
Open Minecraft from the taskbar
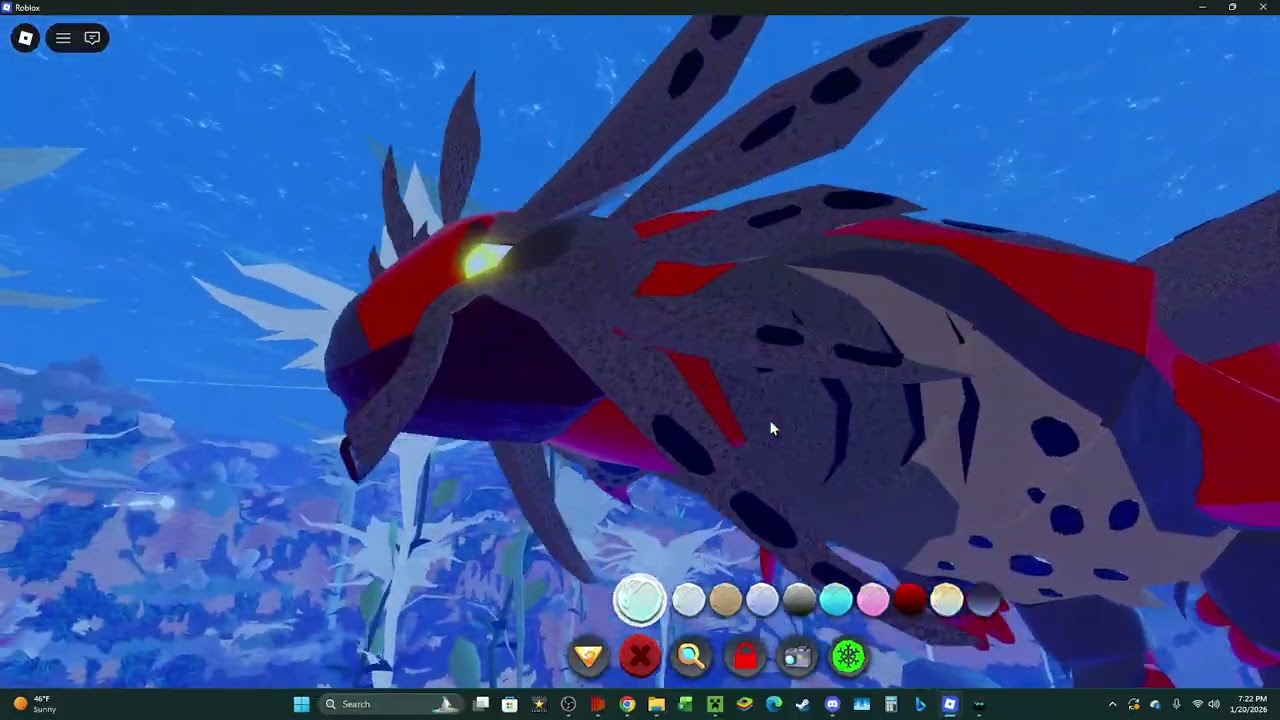click(x=715, y=704)
